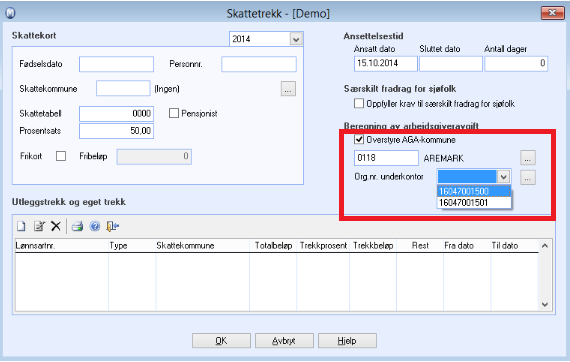Confirm with the OK button
Viewport: 570px width, 362px height.
(221, 341)
